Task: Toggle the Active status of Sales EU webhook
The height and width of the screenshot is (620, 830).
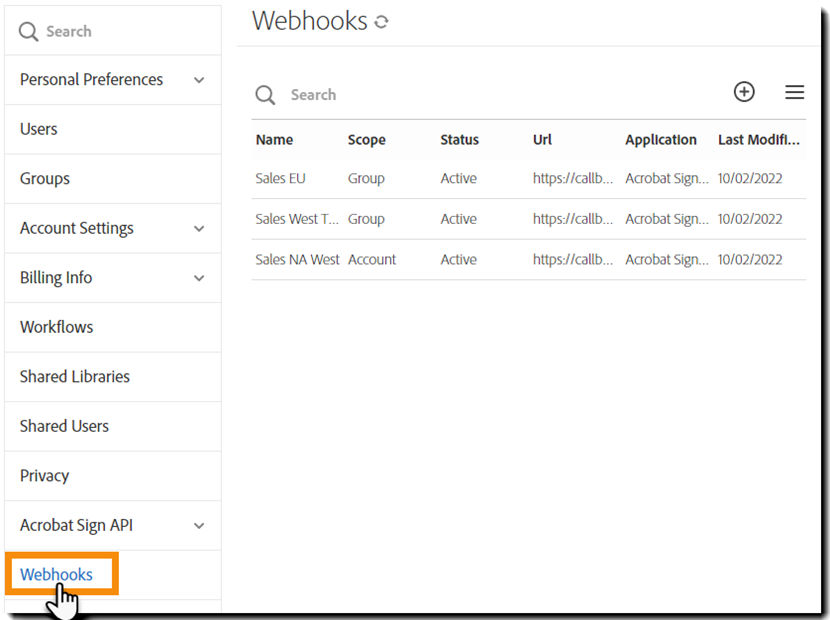Action: (x=458, y=178)
